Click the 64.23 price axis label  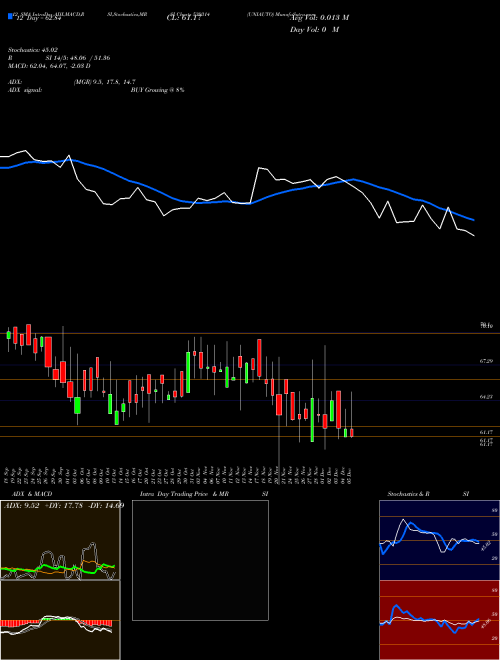(486, 397)
